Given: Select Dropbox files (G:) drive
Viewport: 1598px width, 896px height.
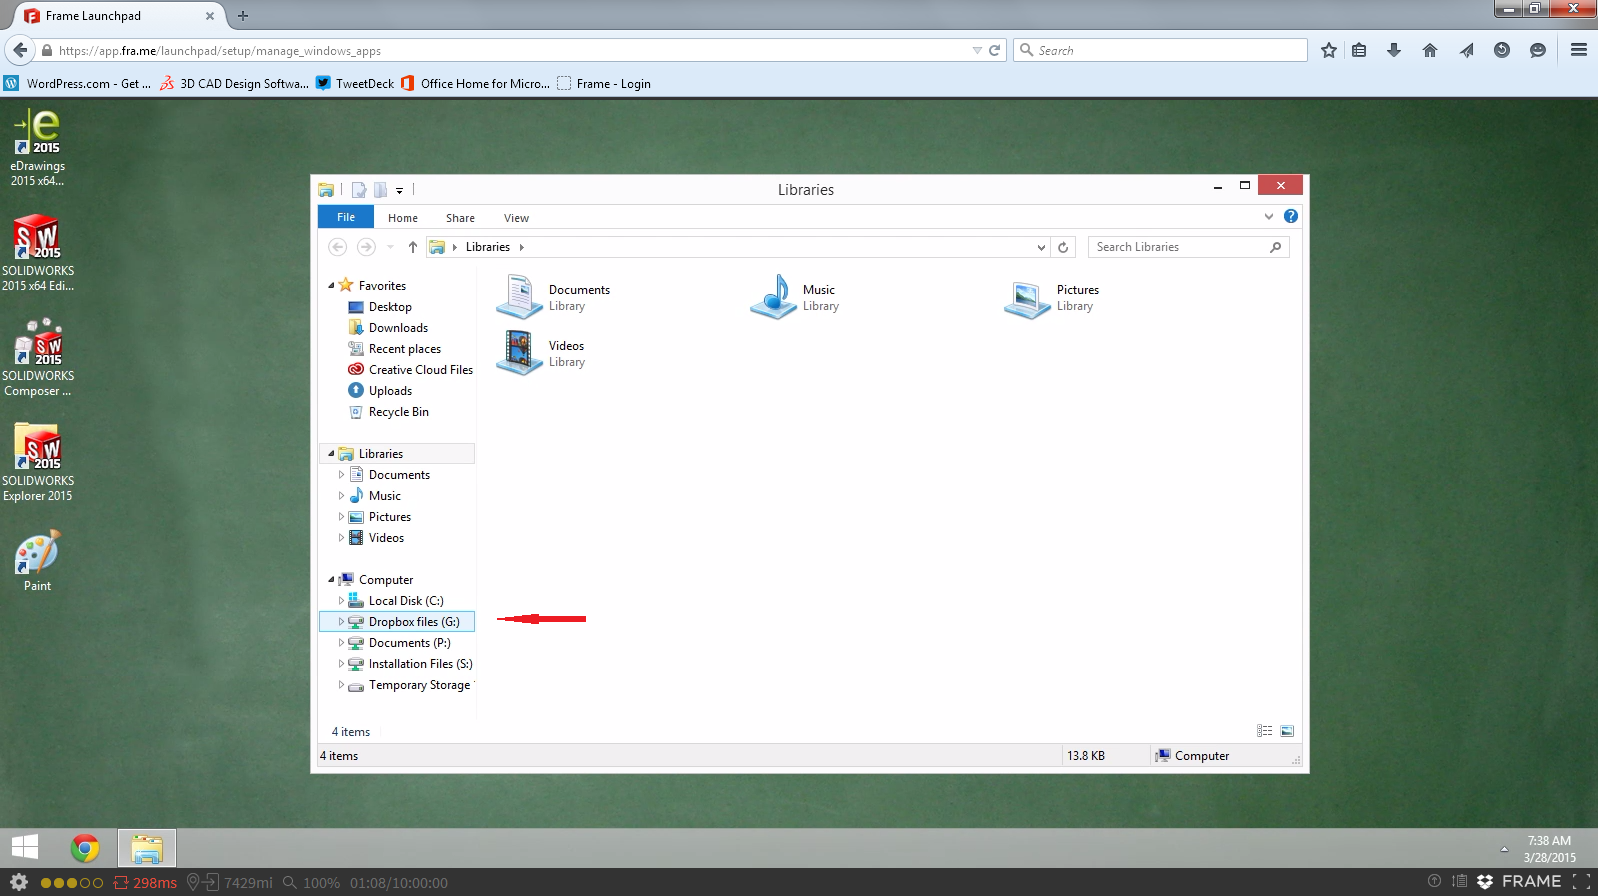Looking at the screenshot, I should pos(413,622).
